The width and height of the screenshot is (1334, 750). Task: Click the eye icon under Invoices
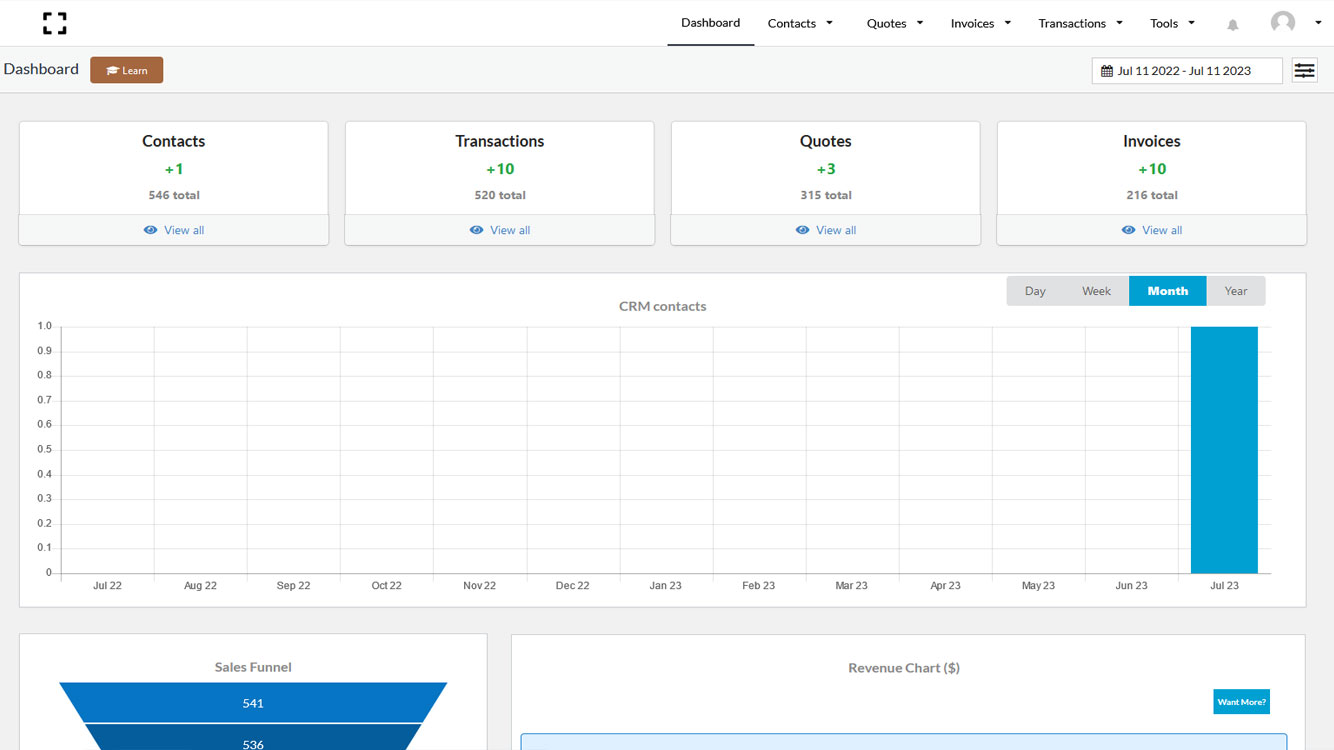coord(1128,230)
